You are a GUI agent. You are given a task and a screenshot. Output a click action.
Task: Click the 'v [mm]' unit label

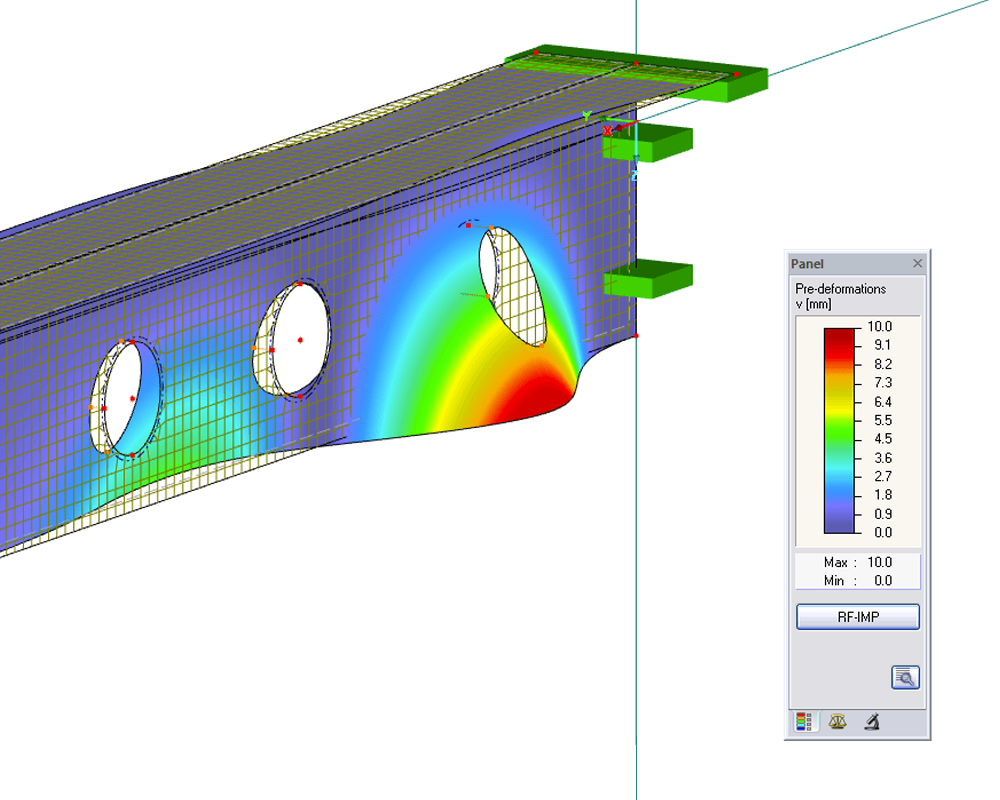(813, 304)
